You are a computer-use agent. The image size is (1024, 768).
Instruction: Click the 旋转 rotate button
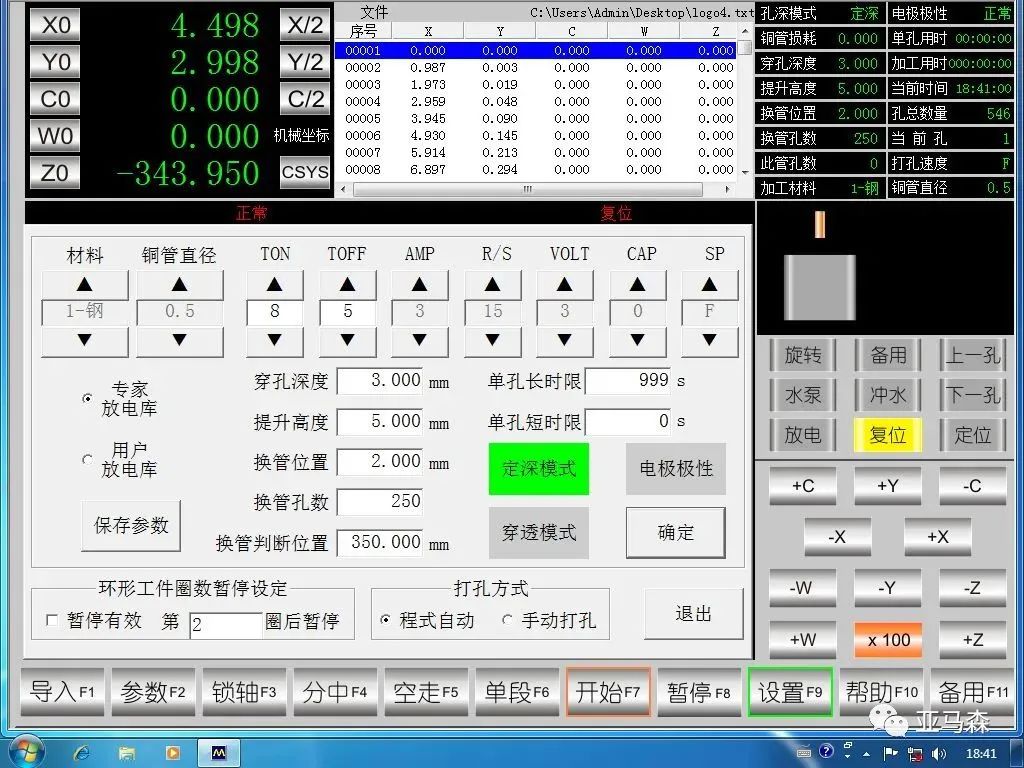803,356
